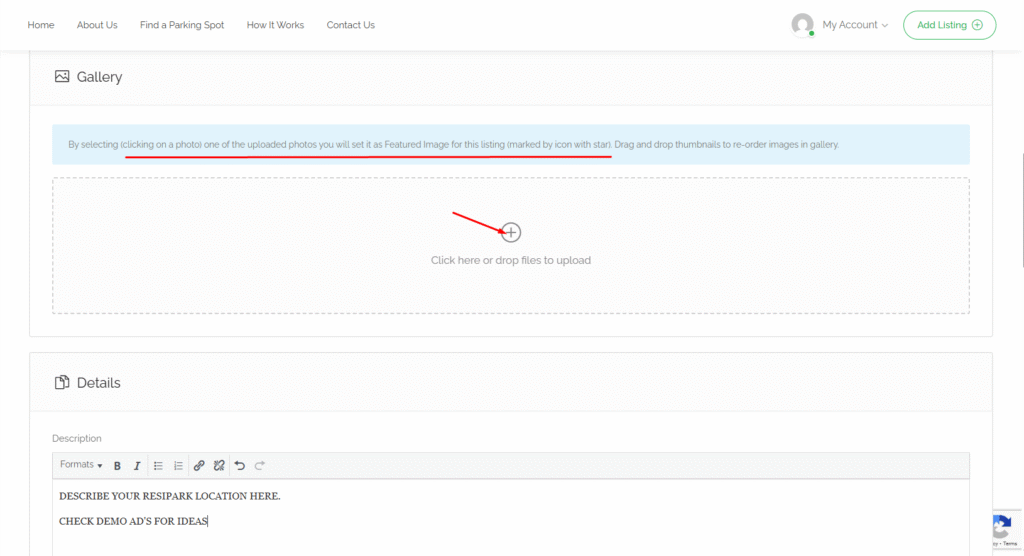Open the Contact Us page
The height and width of the screenshot is (556, 1024).
coord(350,25)
